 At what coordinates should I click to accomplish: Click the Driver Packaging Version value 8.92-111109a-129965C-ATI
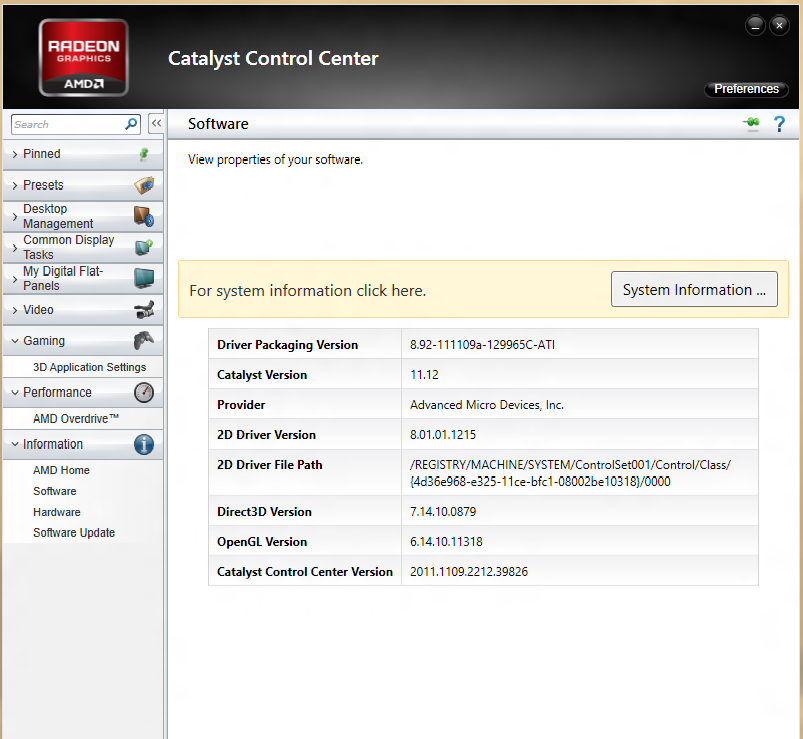[482, 345]
